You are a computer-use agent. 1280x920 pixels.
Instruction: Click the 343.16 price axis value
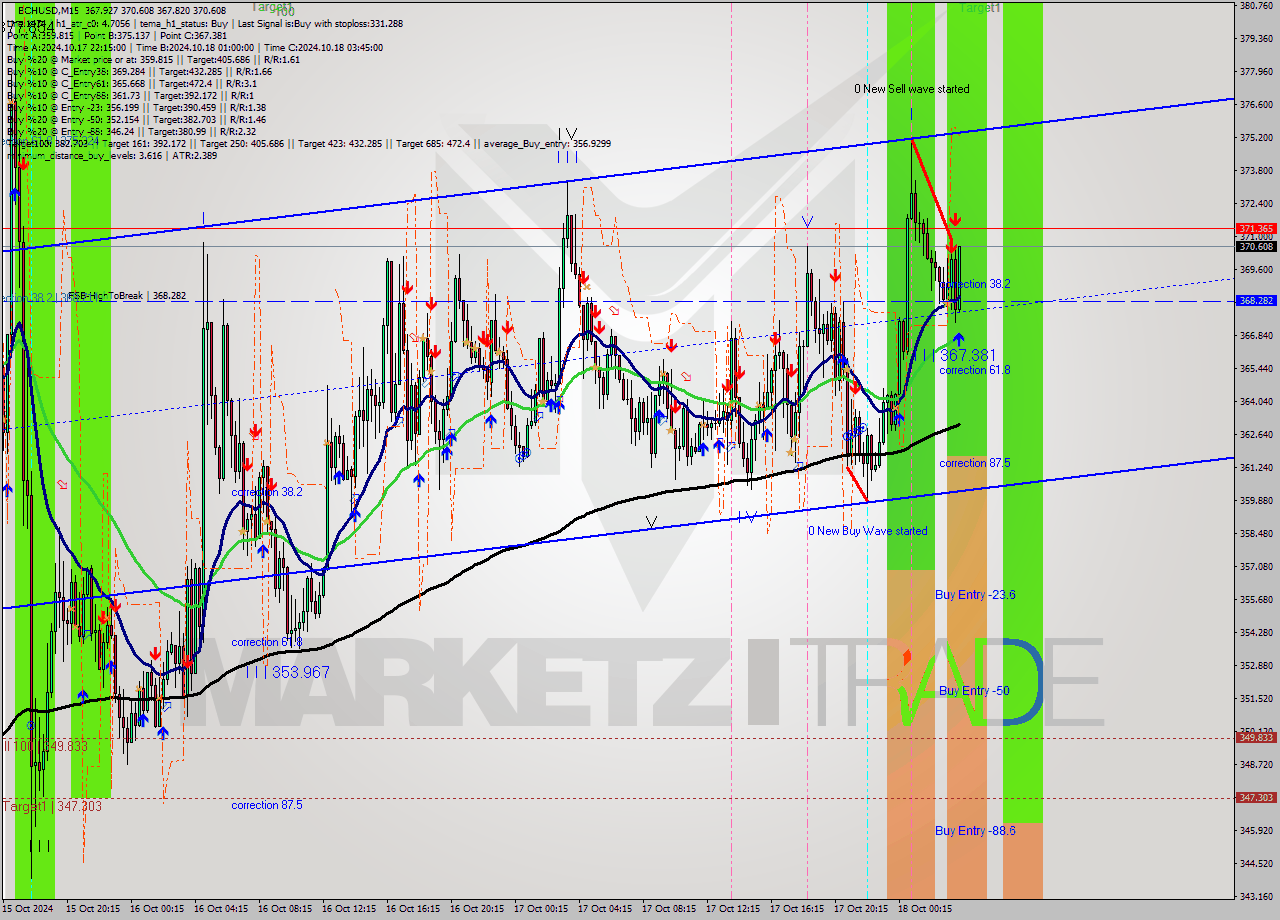tap(1255, 896)
